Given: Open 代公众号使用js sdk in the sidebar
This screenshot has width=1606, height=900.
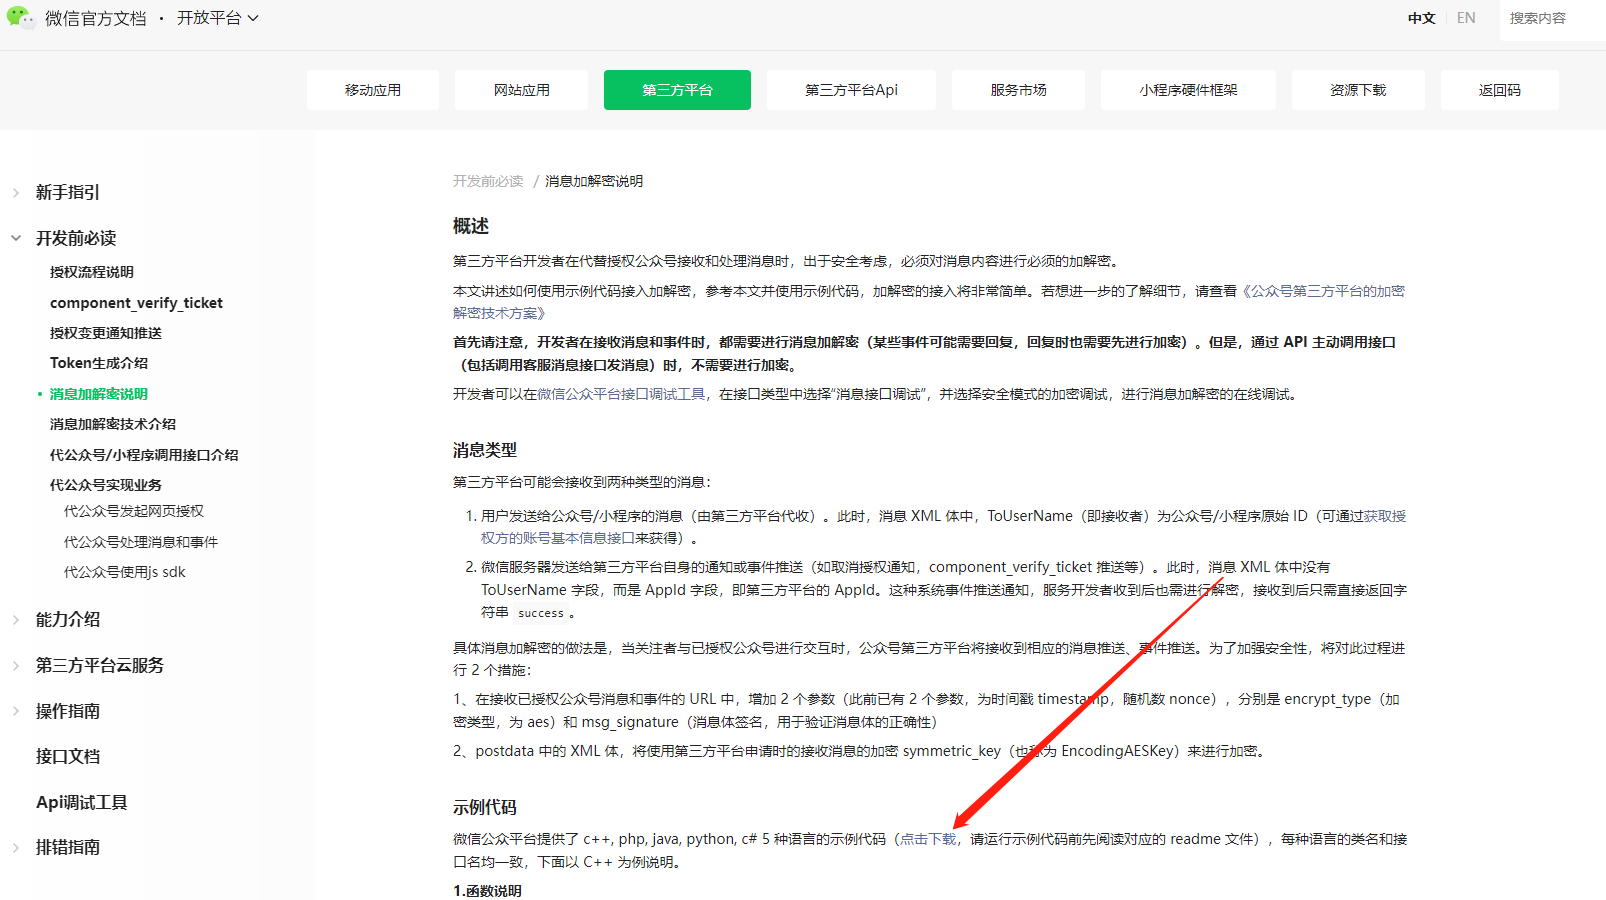Looking at the screenshot, I should (125, 572).
